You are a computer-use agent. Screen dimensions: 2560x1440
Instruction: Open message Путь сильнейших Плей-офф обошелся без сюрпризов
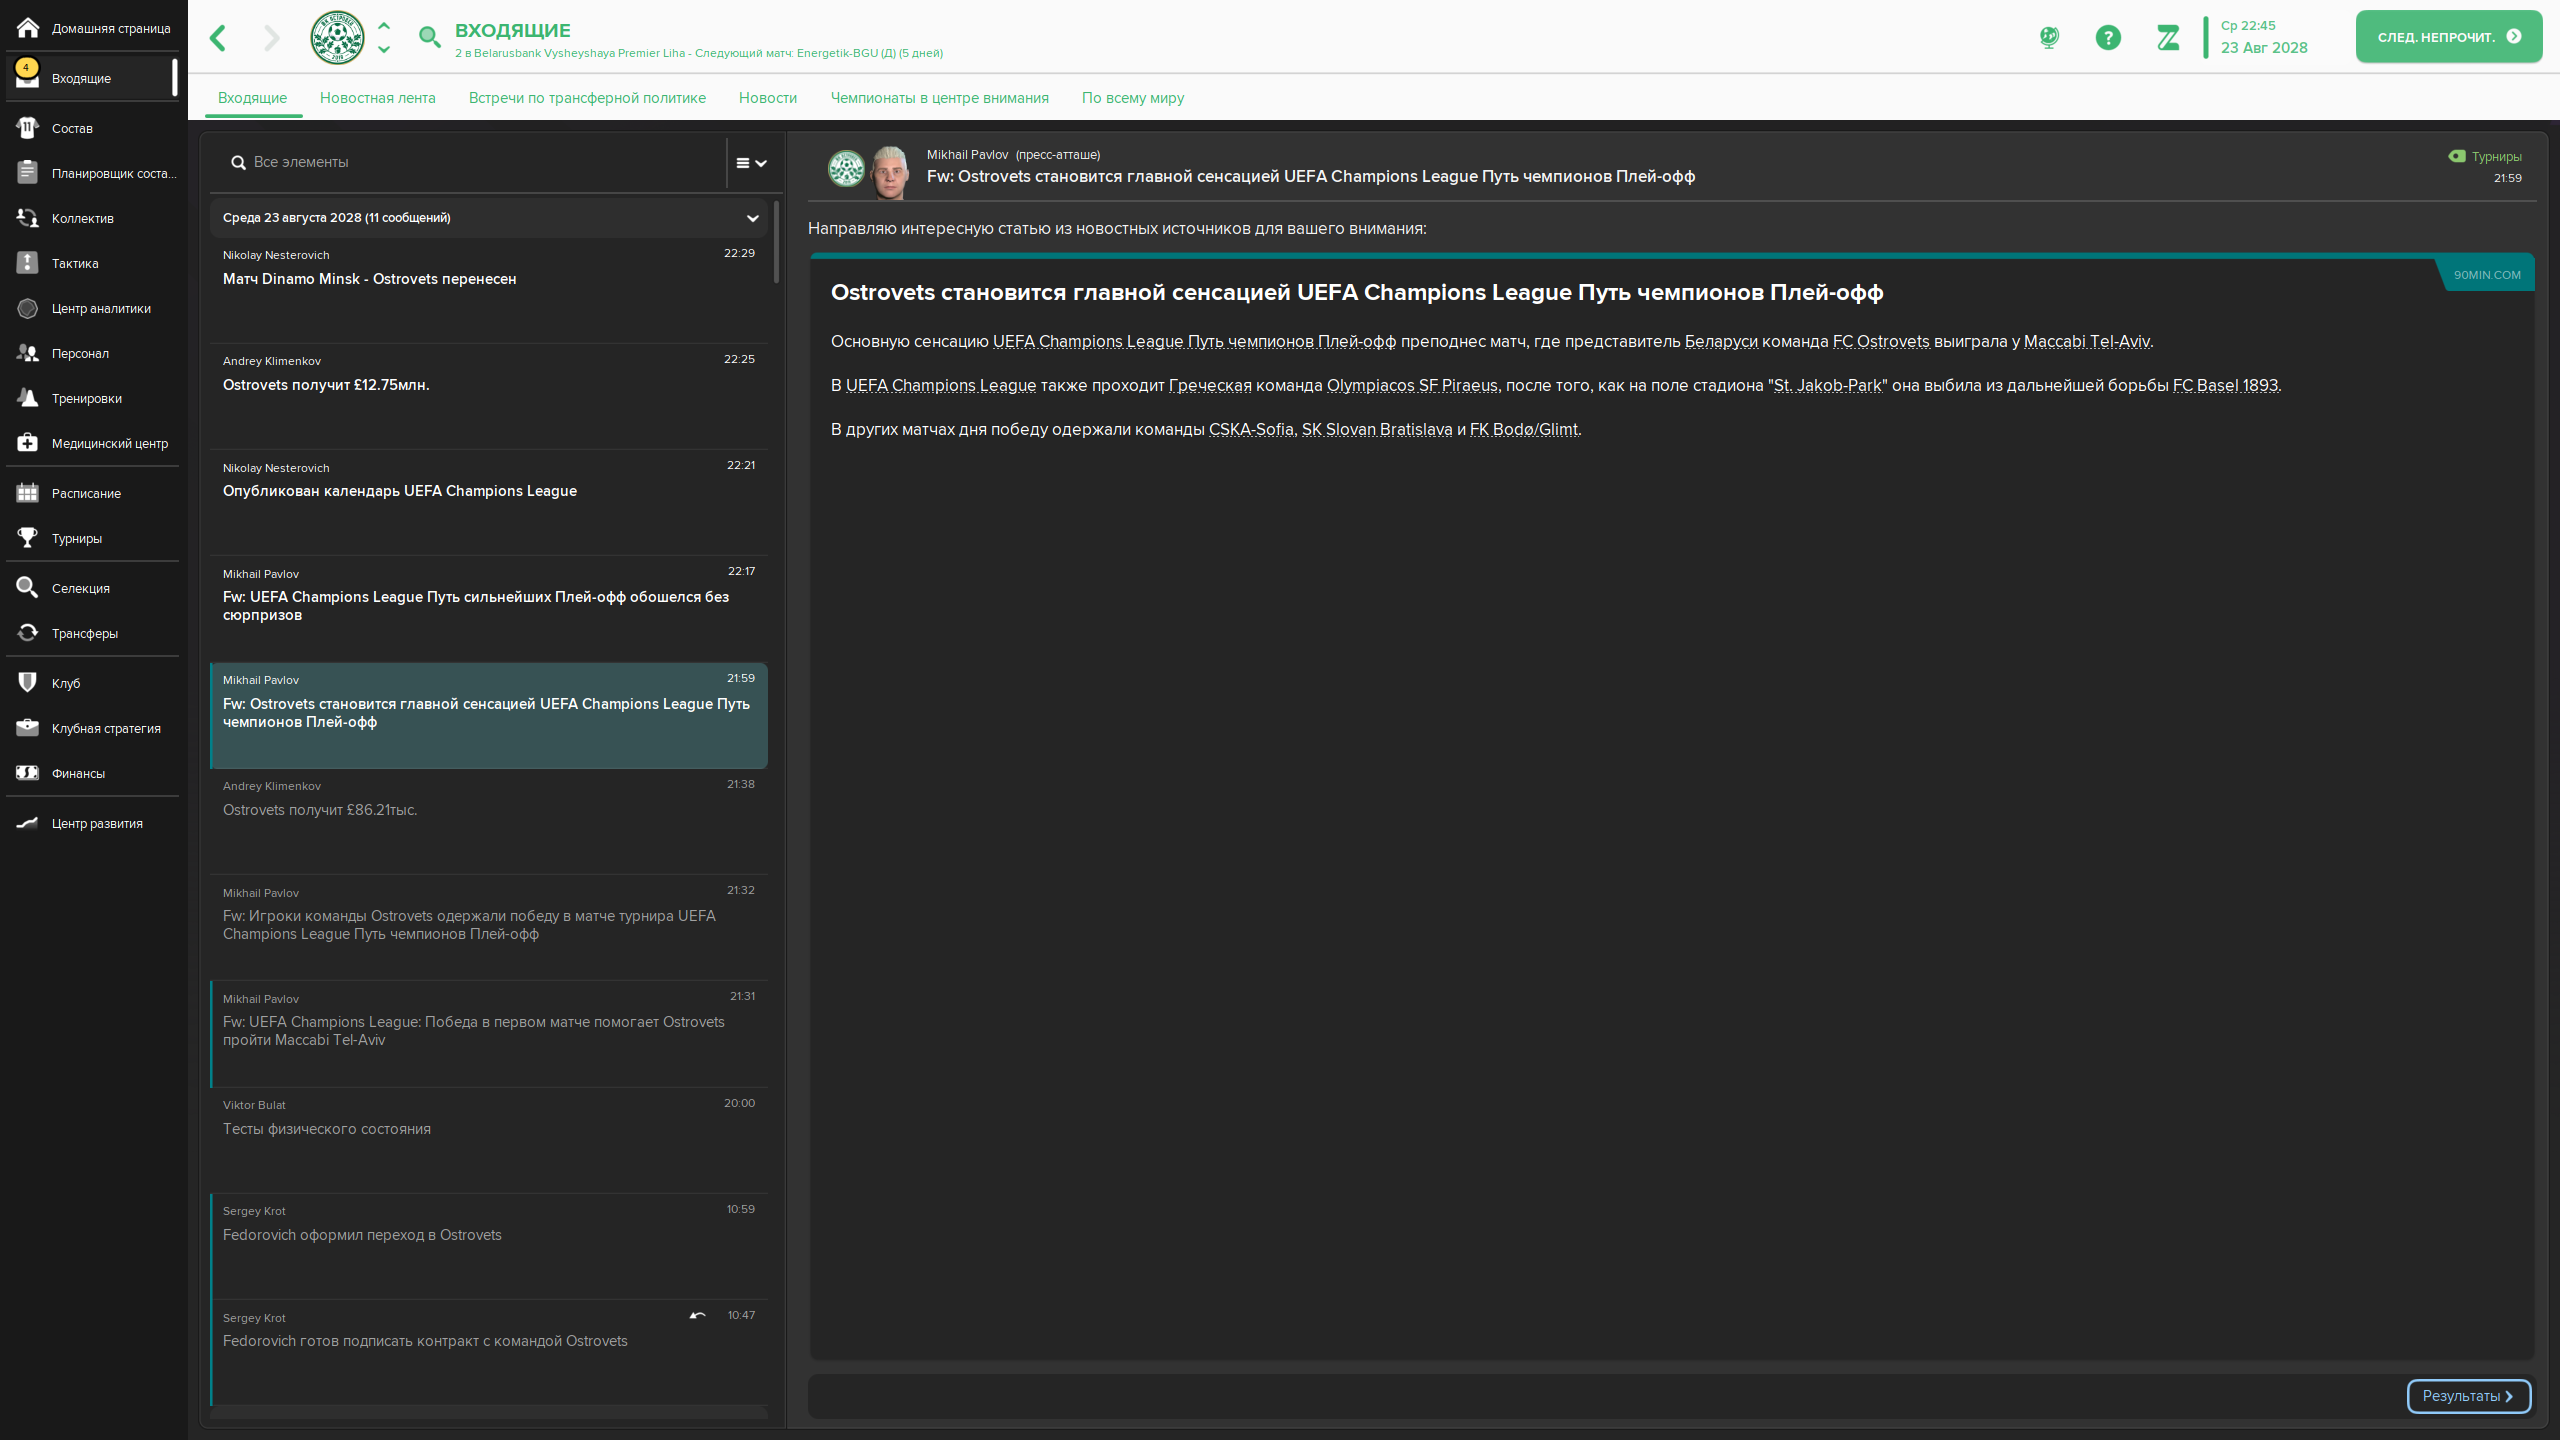click(x=489, y=608)
